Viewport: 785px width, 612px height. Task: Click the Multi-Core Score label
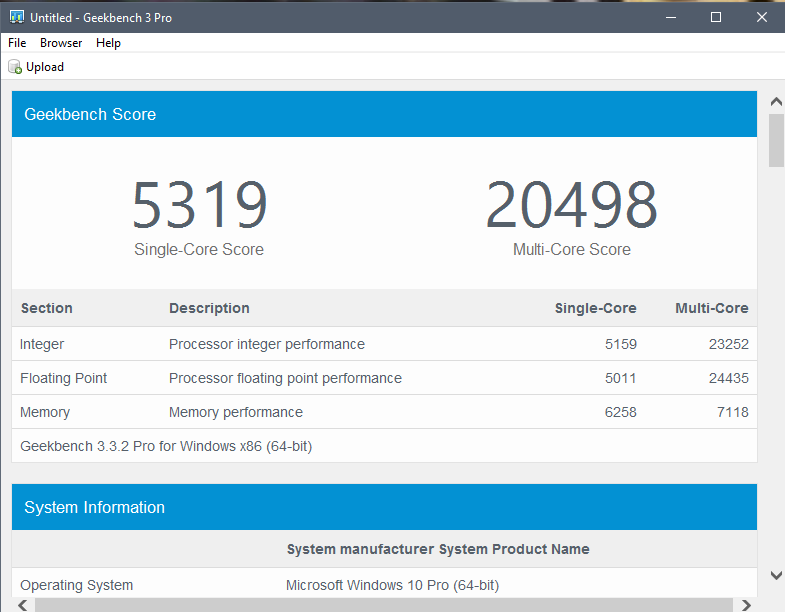click(x=572, y=249)
